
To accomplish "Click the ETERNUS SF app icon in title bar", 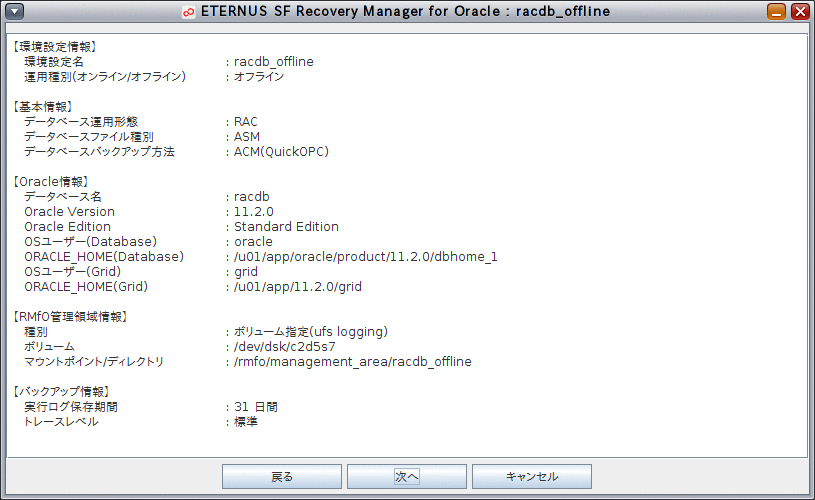I will (x=189, y=12).
